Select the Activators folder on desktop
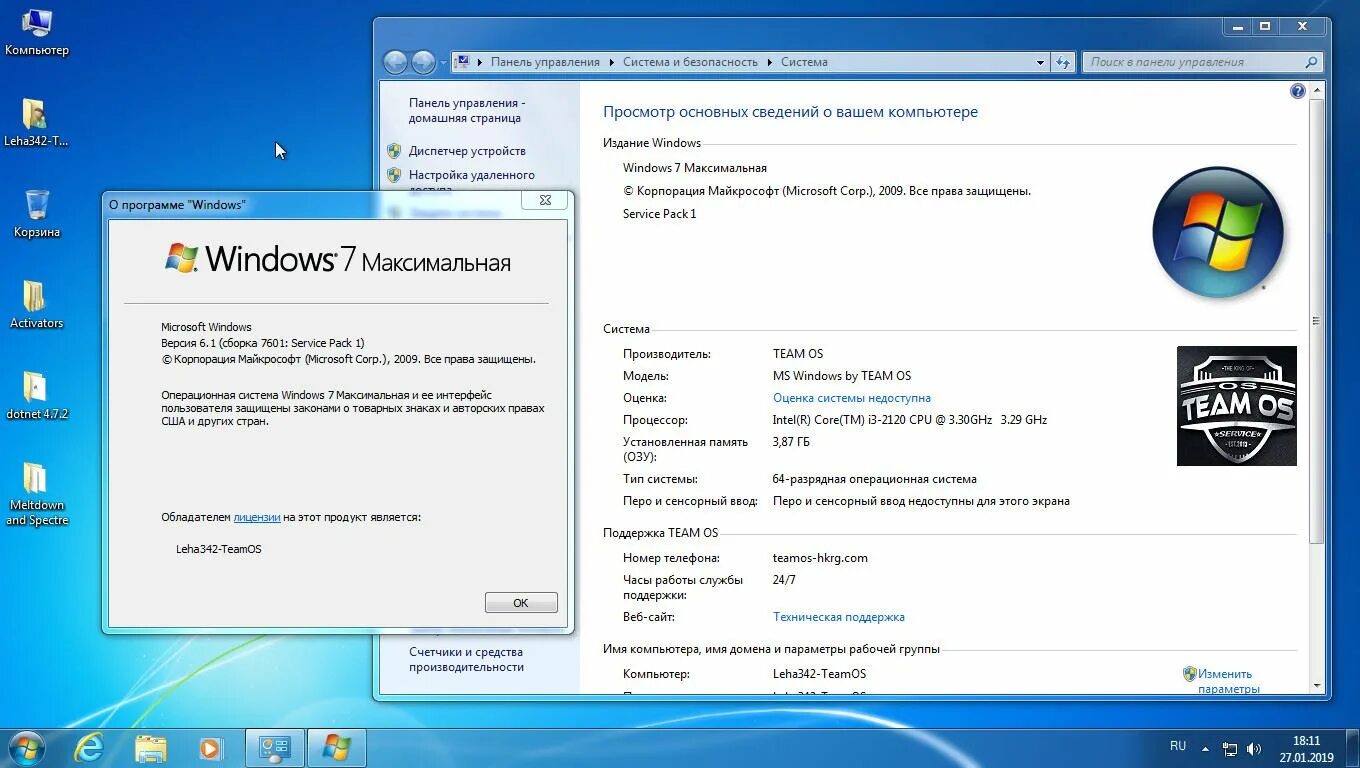1360x768 pixels. point(36,304)
